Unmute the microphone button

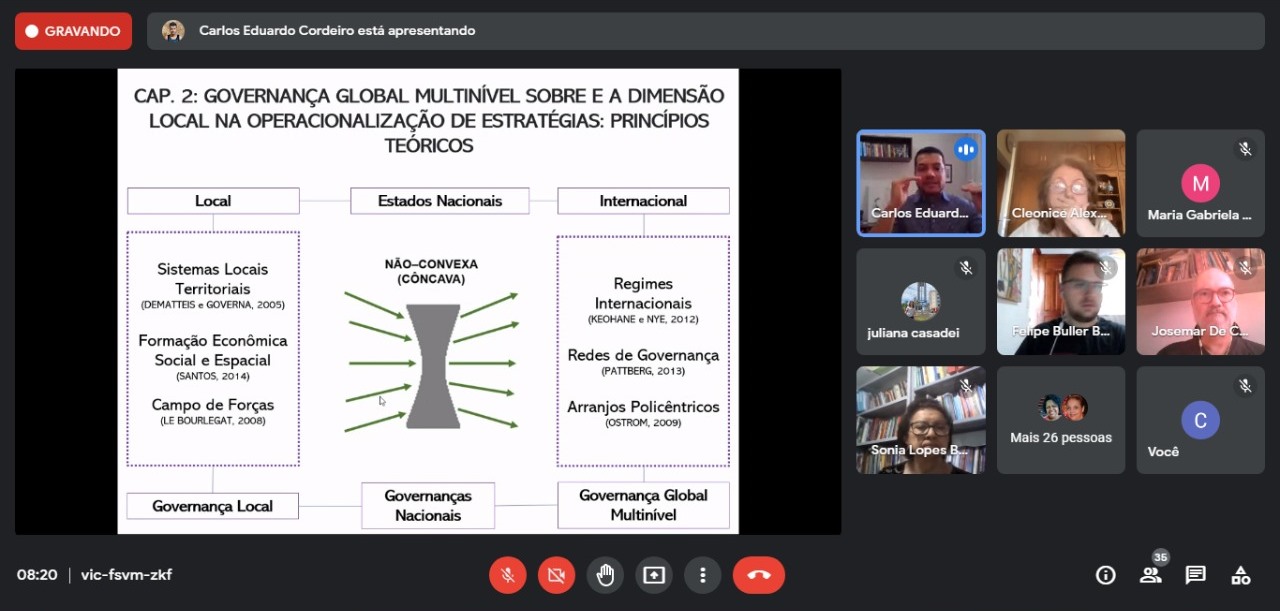pyautogui.click(x=507, y=575)
